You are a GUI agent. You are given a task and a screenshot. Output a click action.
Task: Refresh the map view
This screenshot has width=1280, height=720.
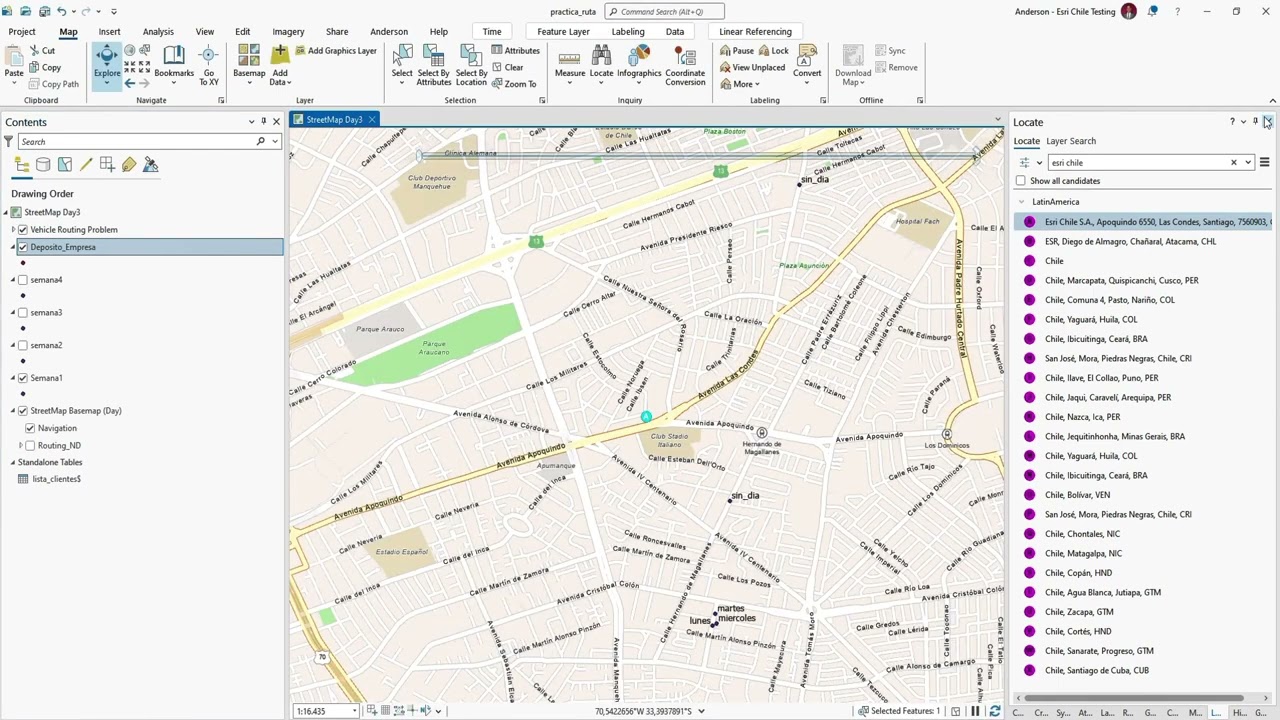(994, 711)
